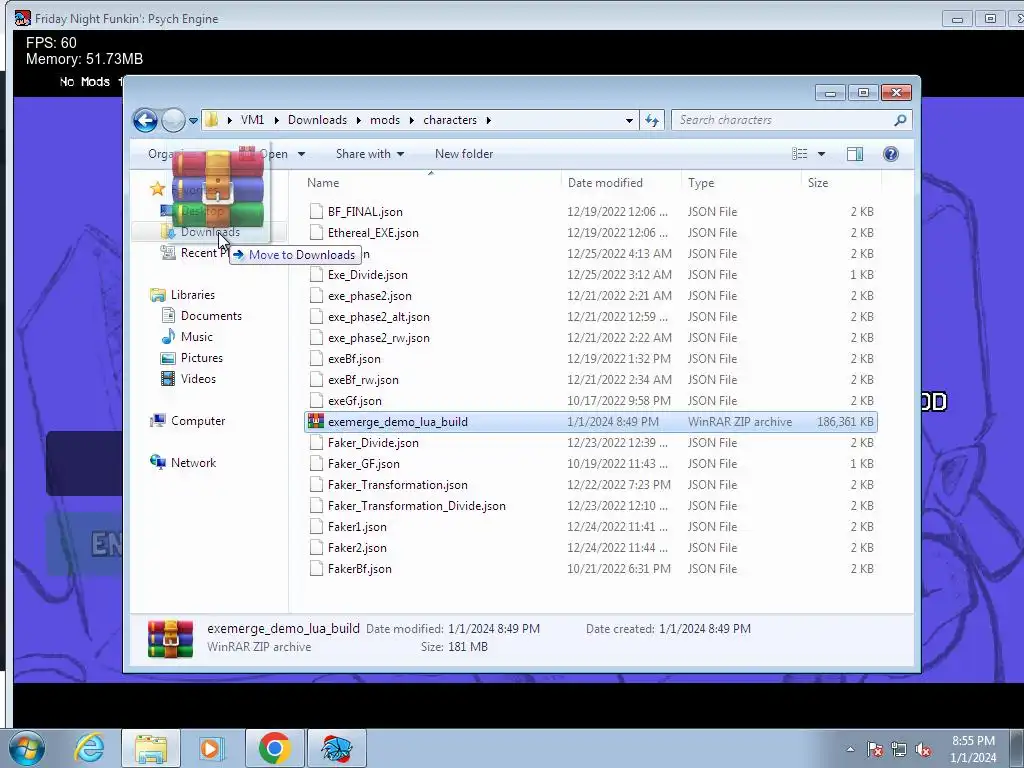Open the Open button dropdown arrow
Image resolution: width=1024 pixels, height=768 pixels.
tap(301, 154)
